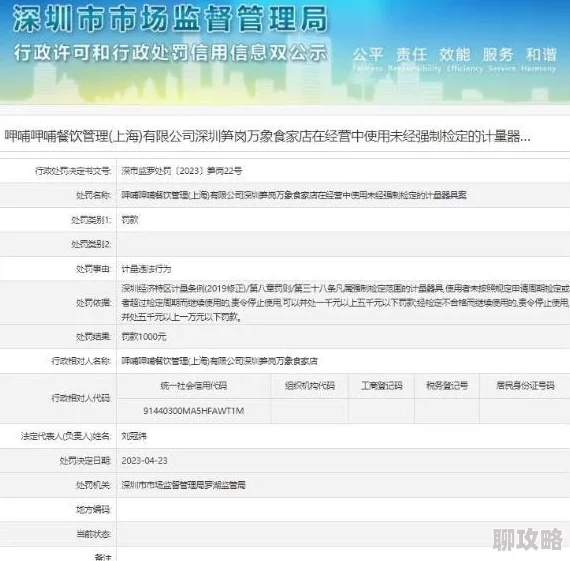Click the 公平 slogan word in banner
This screenshot has width=570, height=561.
[368, 55]
